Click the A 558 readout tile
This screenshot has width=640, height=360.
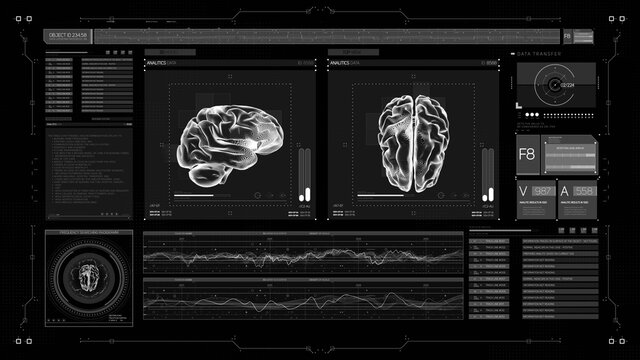click(x=577, y=200)
